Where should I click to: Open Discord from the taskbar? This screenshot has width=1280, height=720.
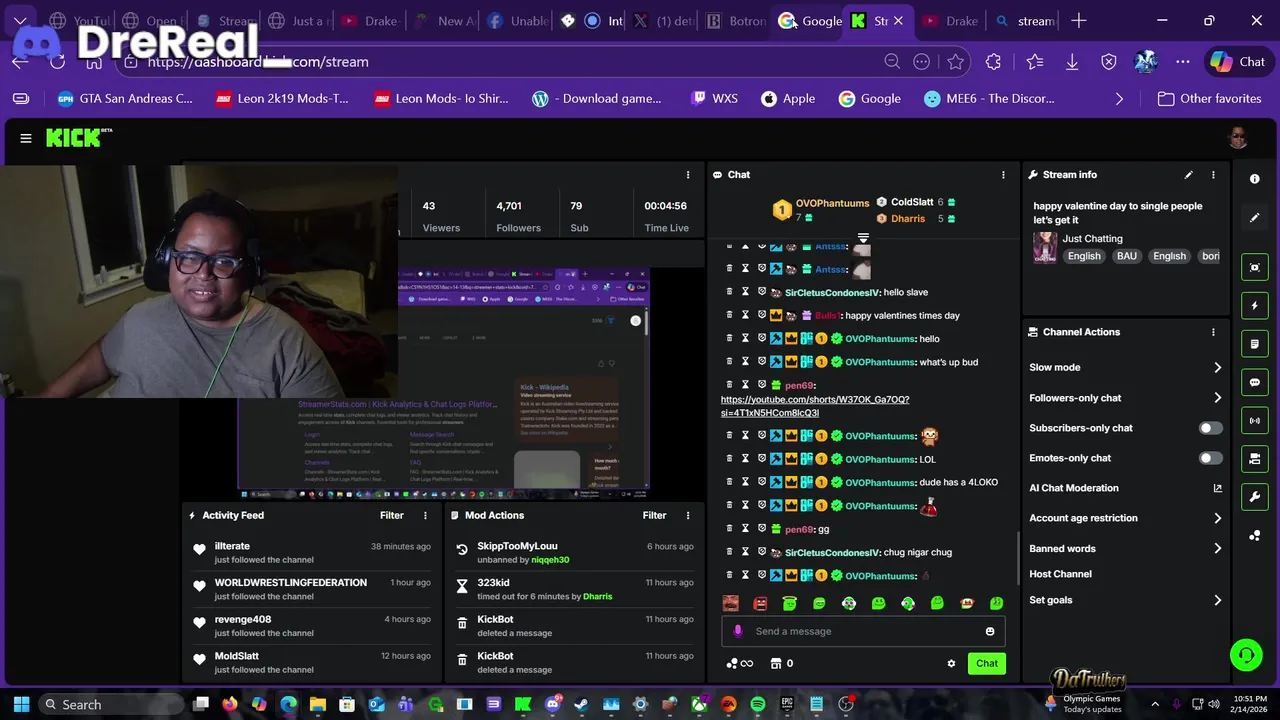[x=552, y=704]
